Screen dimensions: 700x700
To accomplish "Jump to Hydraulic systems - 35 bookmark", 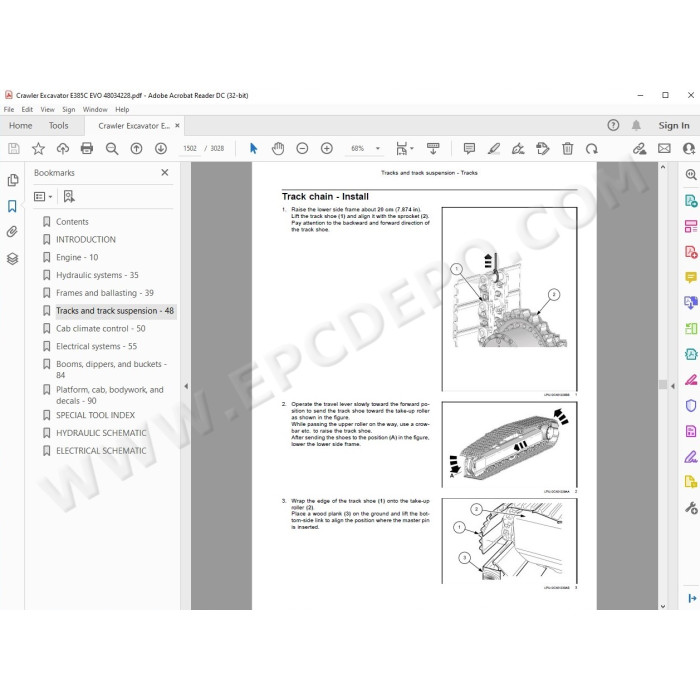I will click(97, 275).
